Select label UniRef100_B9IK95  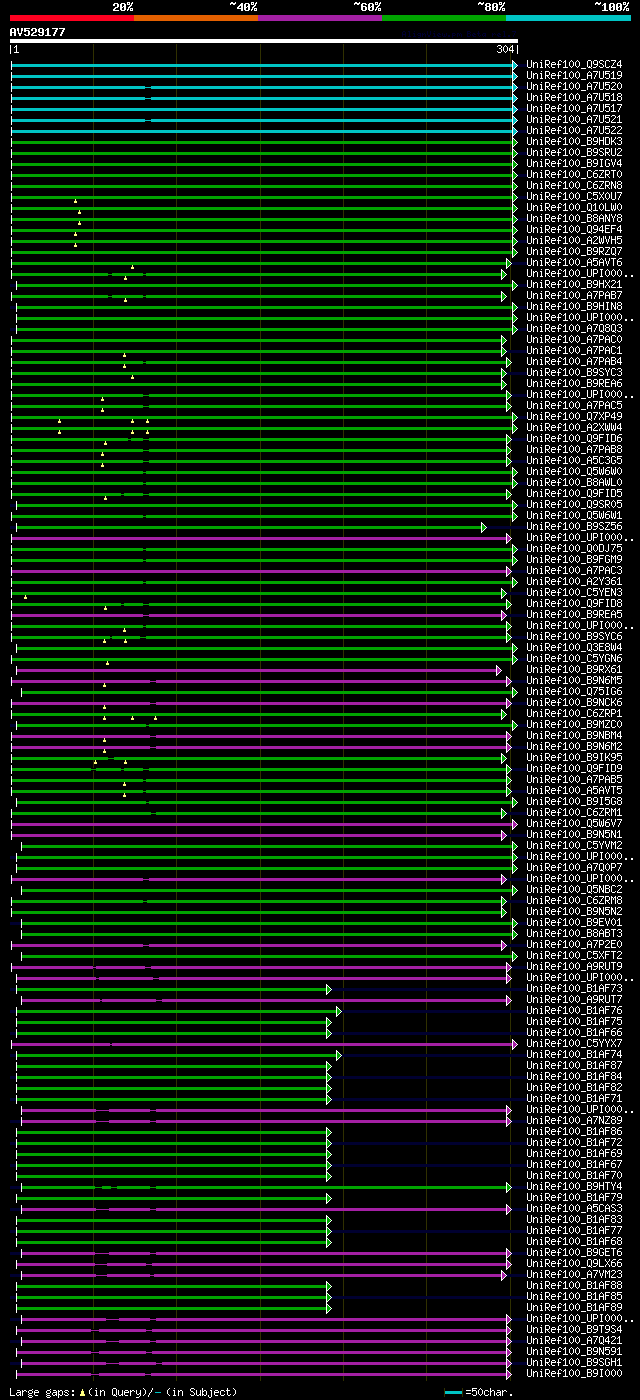pos(574,757)
